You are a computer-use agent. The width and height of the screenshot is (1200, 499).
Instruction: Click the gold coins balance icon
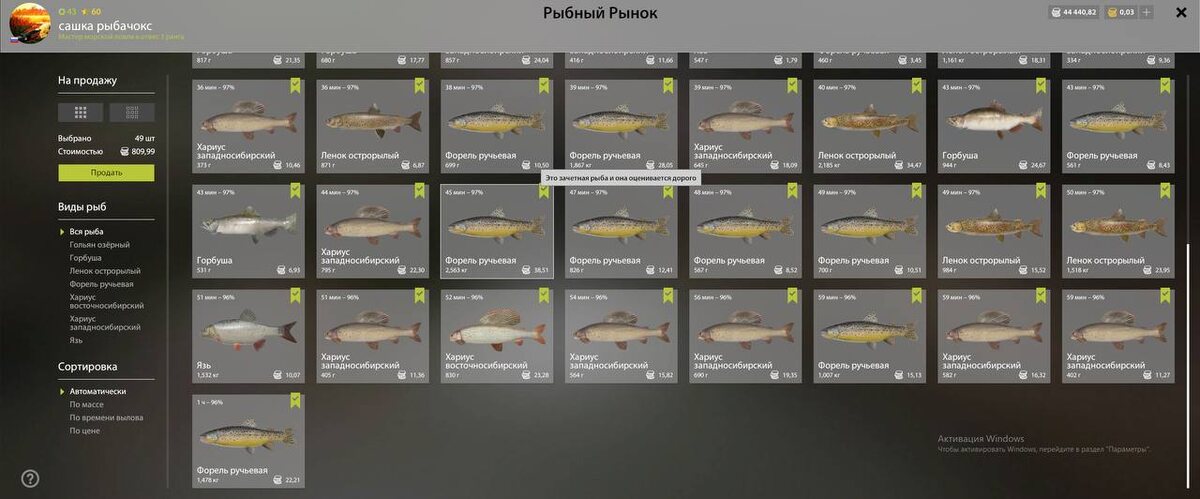pyautogui.click(x=1111, y=13)
